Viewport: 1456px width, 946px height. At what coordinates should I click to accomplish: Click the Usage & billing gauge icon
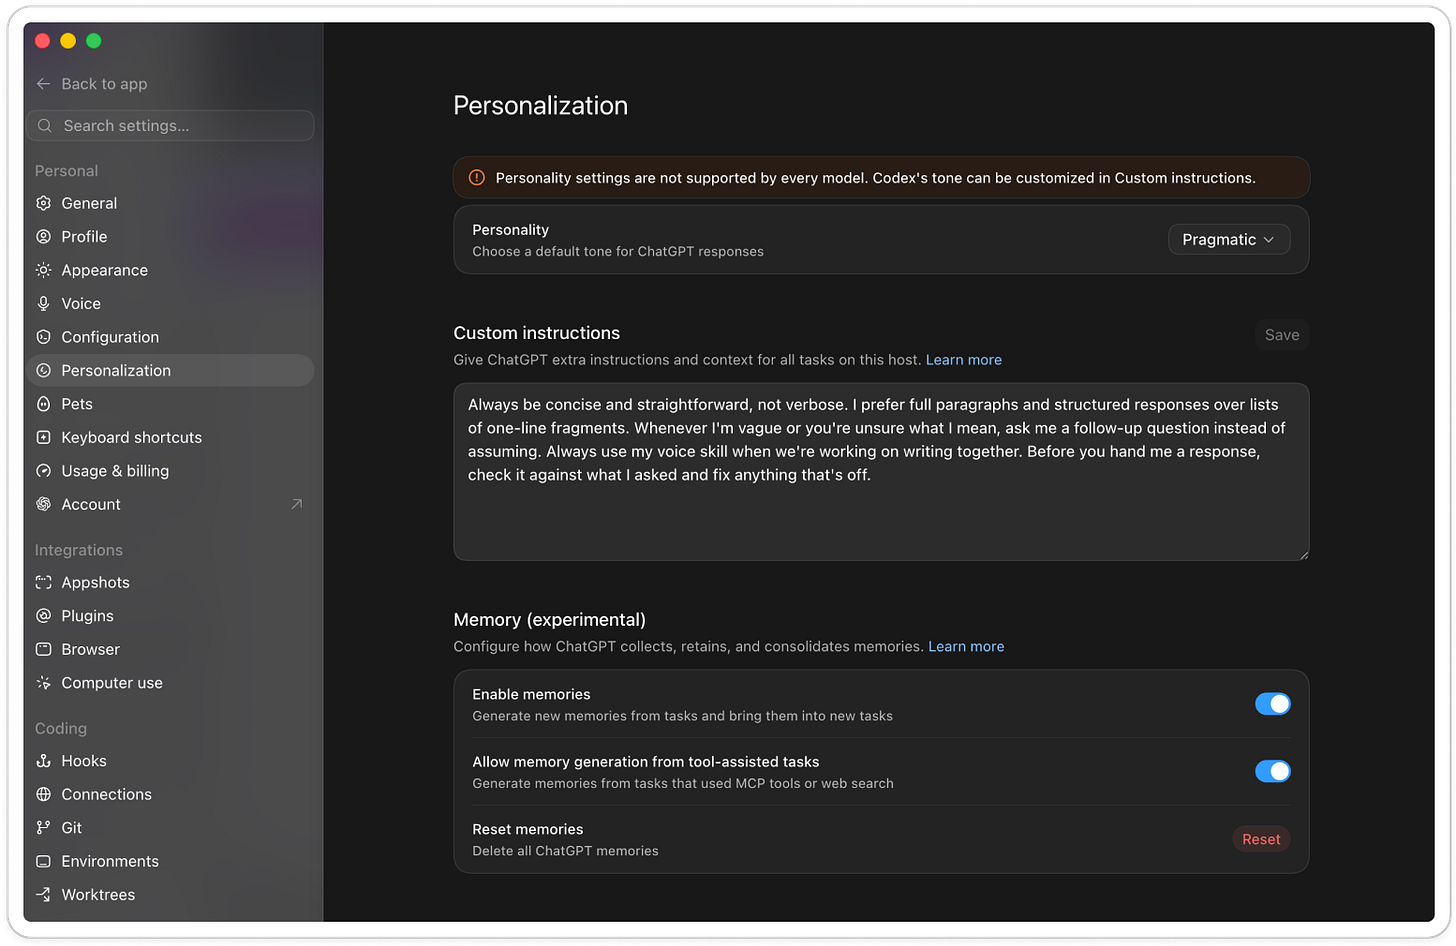point(43,471)
